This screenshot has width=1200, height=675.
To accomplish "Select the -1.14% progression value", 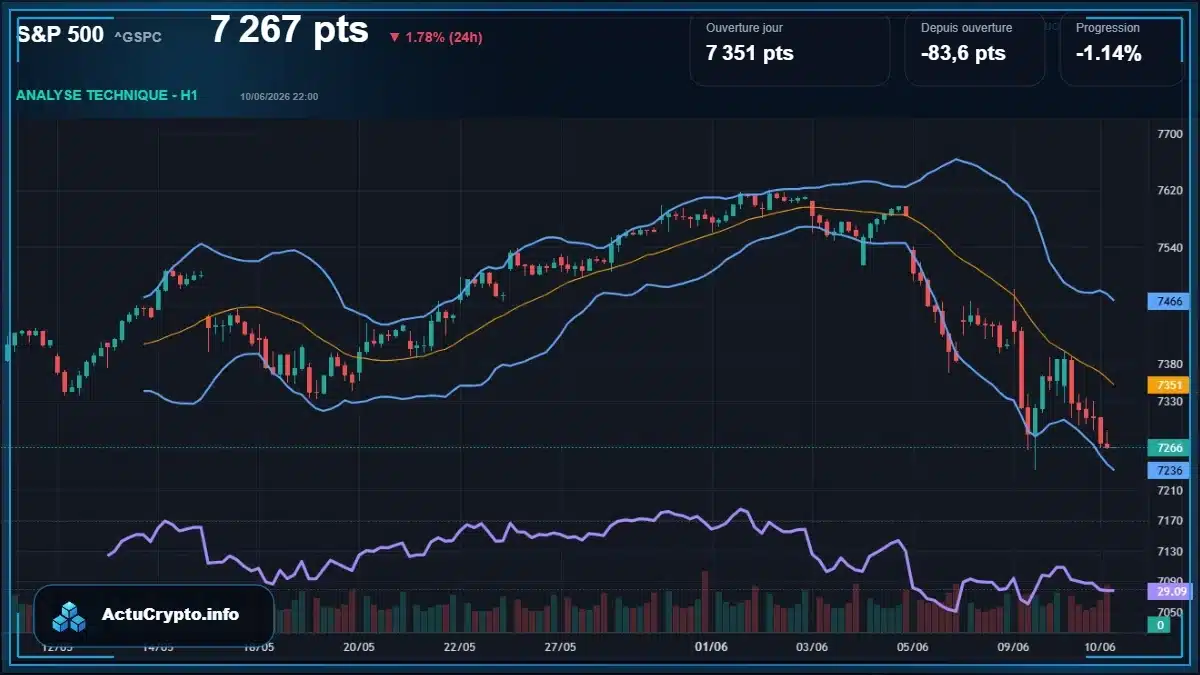I will (x=1109, y=54).
